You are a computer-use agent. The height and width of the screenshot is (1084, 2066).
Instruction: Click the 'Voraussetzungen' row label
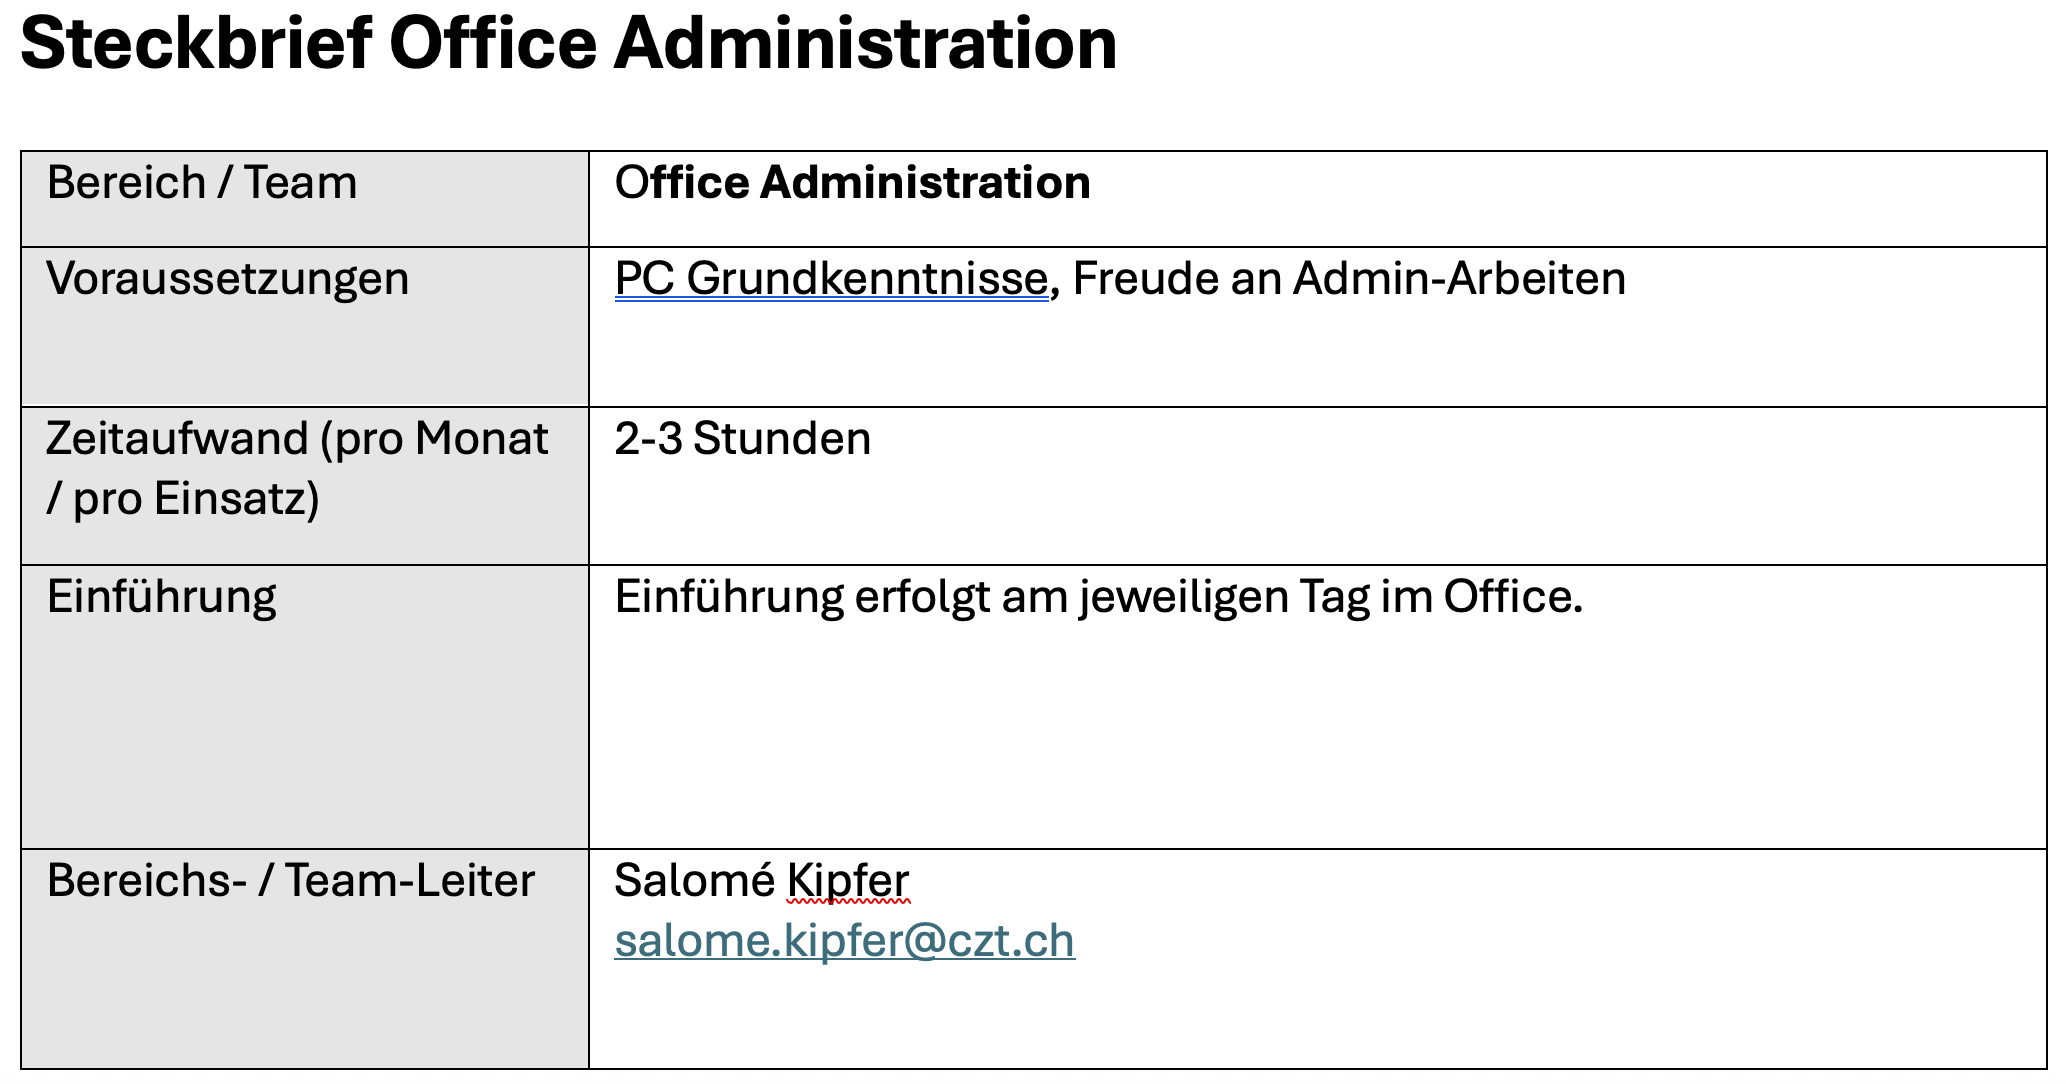pyautogui.click(x=228, y=279)
